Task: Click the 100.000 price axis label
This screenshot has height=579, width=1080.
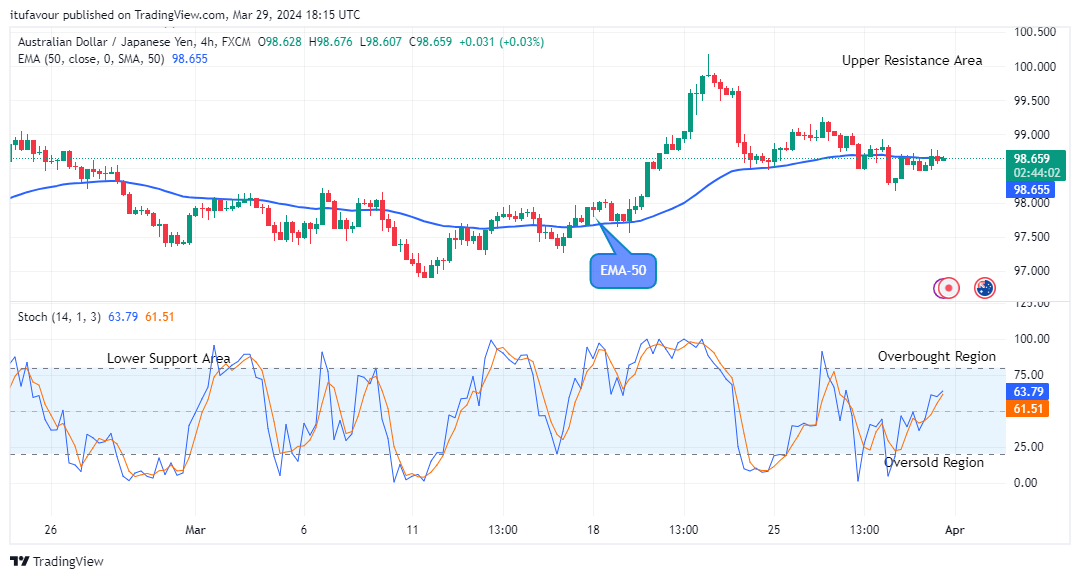Action: pyautogui.click(x=1035, y=67)
